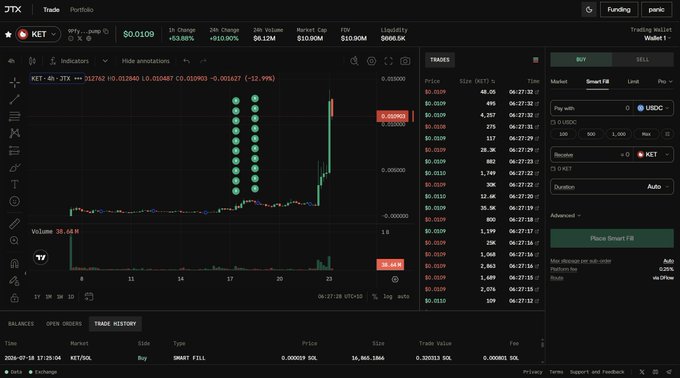Open the Receive KET token dropdown
Image resolution: width=680 pixels, height=378 pixels.
point(653,155)
